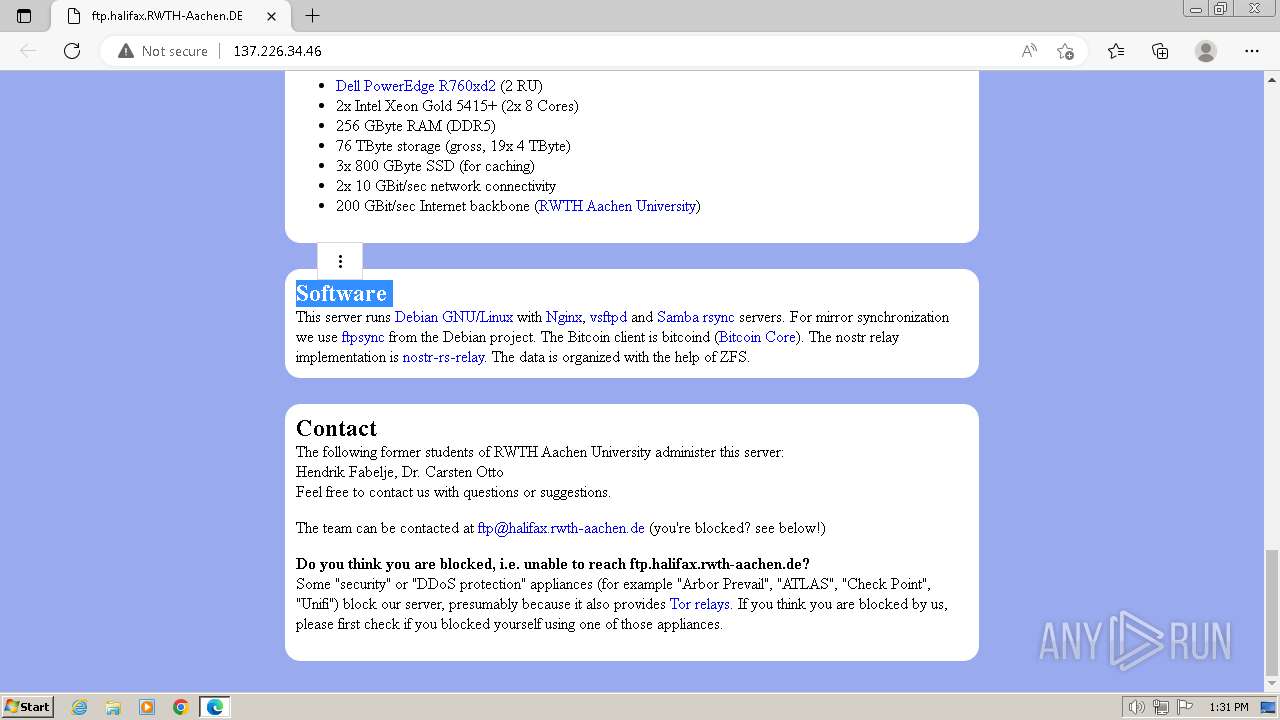Open the ftpsync link
Screen dimensions: 1280x720
(x=363, y=337)
